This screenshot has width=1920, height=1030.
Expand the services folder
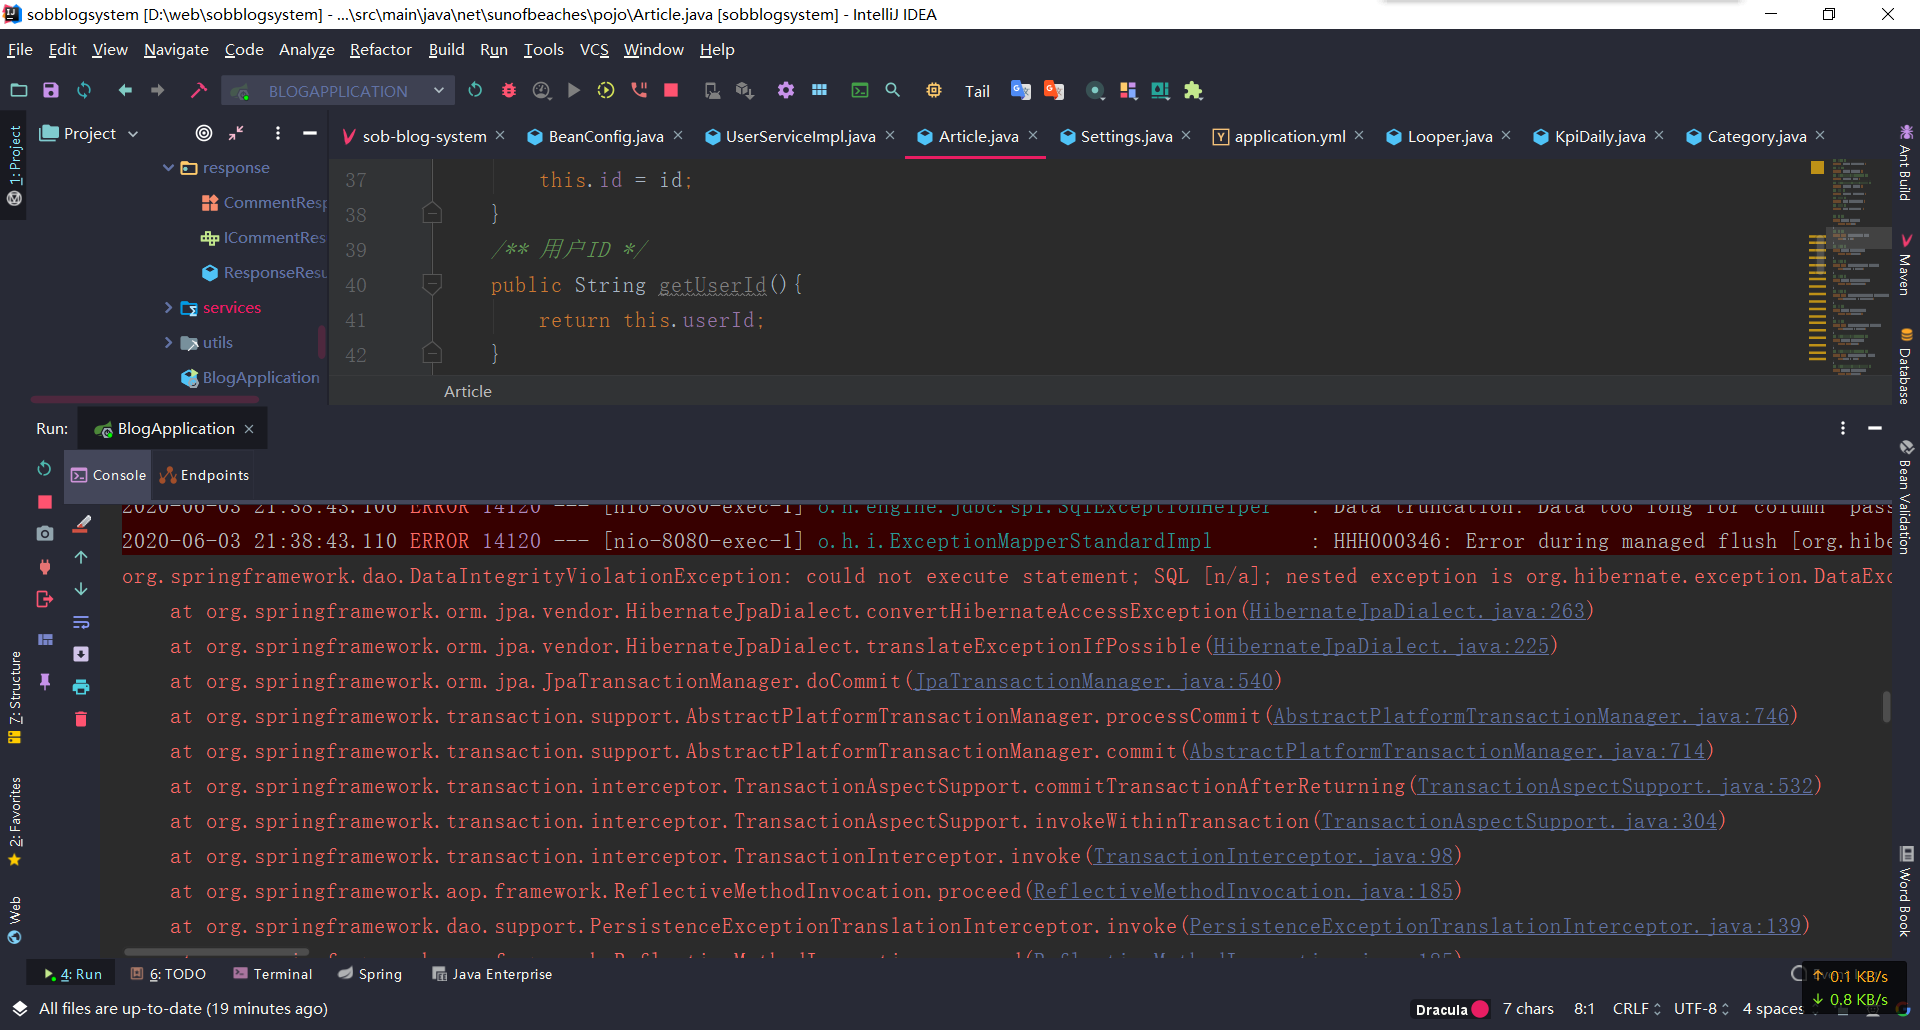(x=168, y=308)
